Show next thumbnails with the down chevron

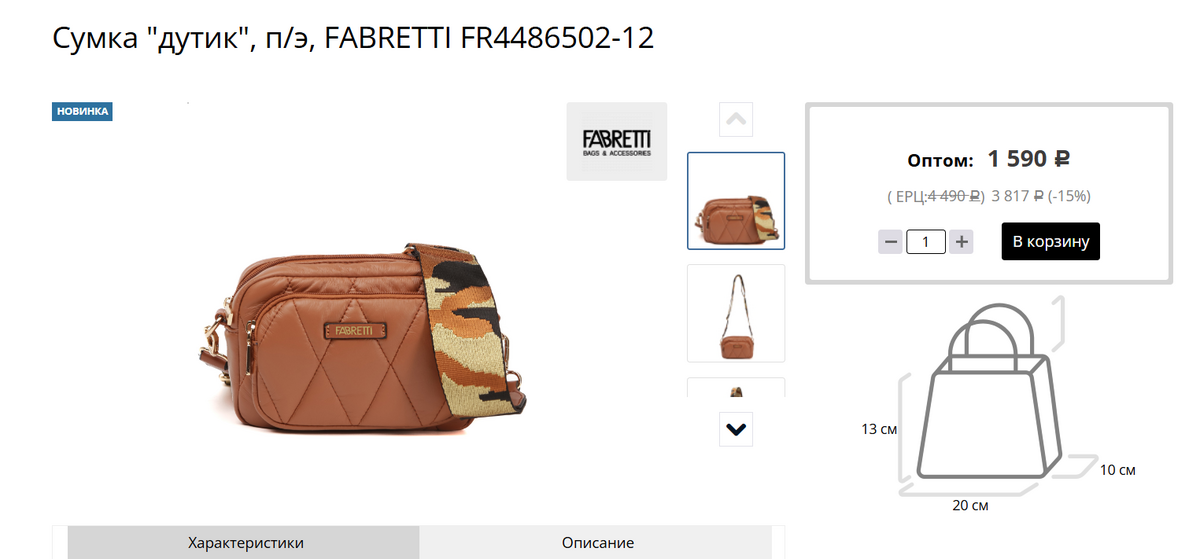(x=736, y=429)
